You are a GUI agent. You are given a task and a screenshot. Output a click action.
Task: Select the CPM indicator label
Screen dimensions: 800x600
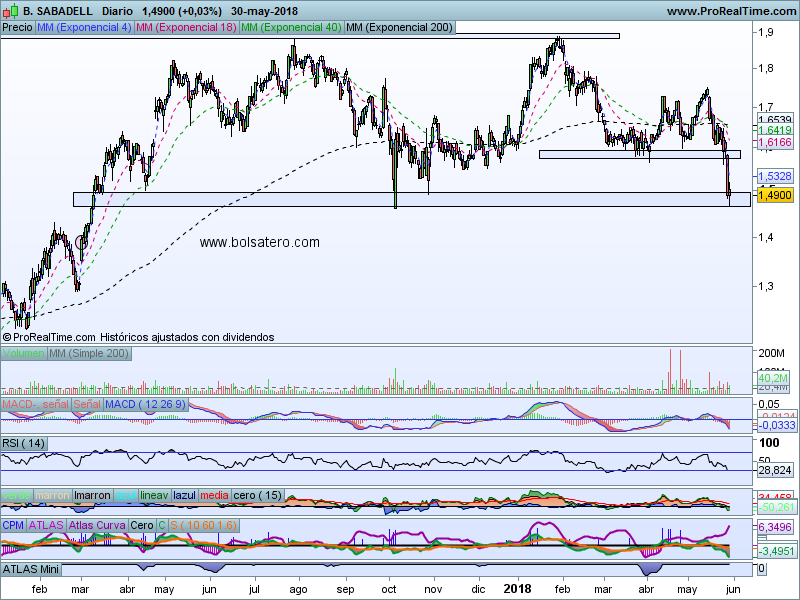(x=13, y=524)
